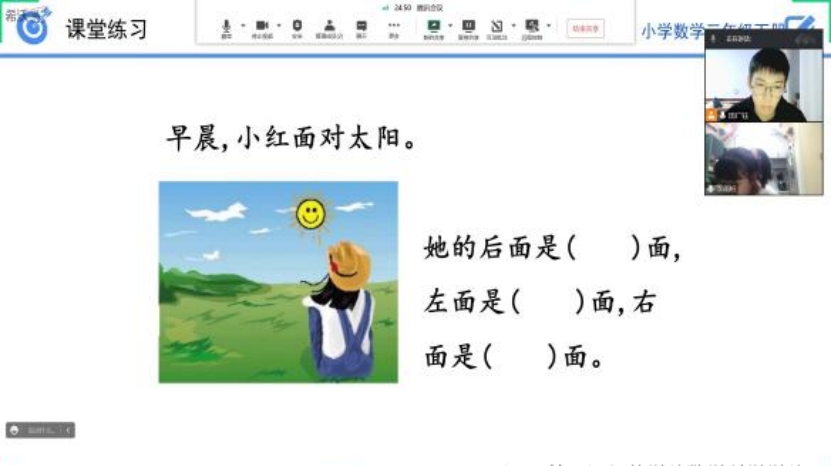831x466 pixels.
Task: Click the security shield icon
Action: coord(297,26)
